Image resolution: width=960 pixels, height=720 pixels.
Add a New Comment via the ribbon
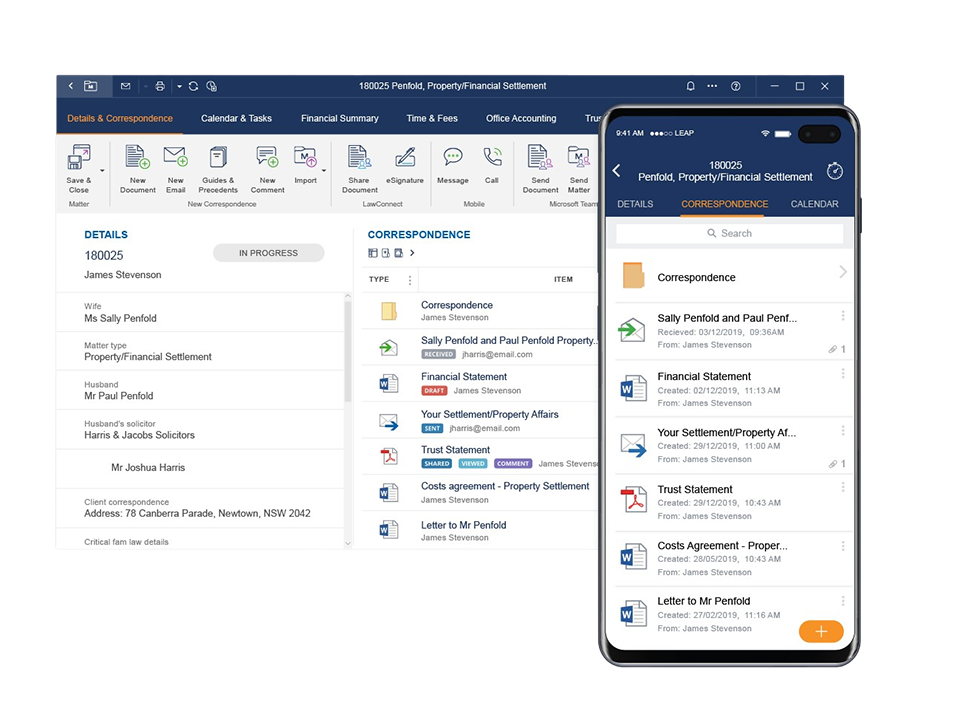267,158
